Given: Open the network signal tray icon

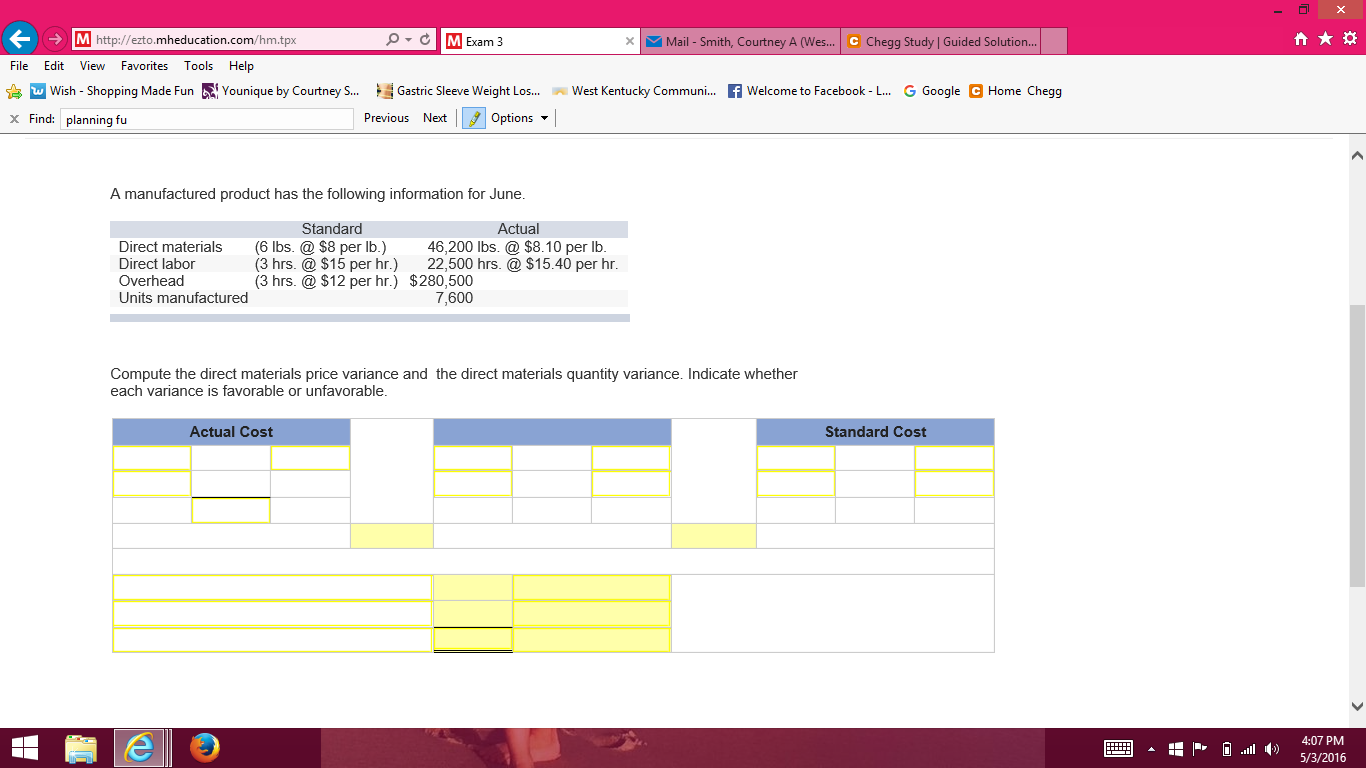Looking at the screenshot, I should pos(1247,749).
